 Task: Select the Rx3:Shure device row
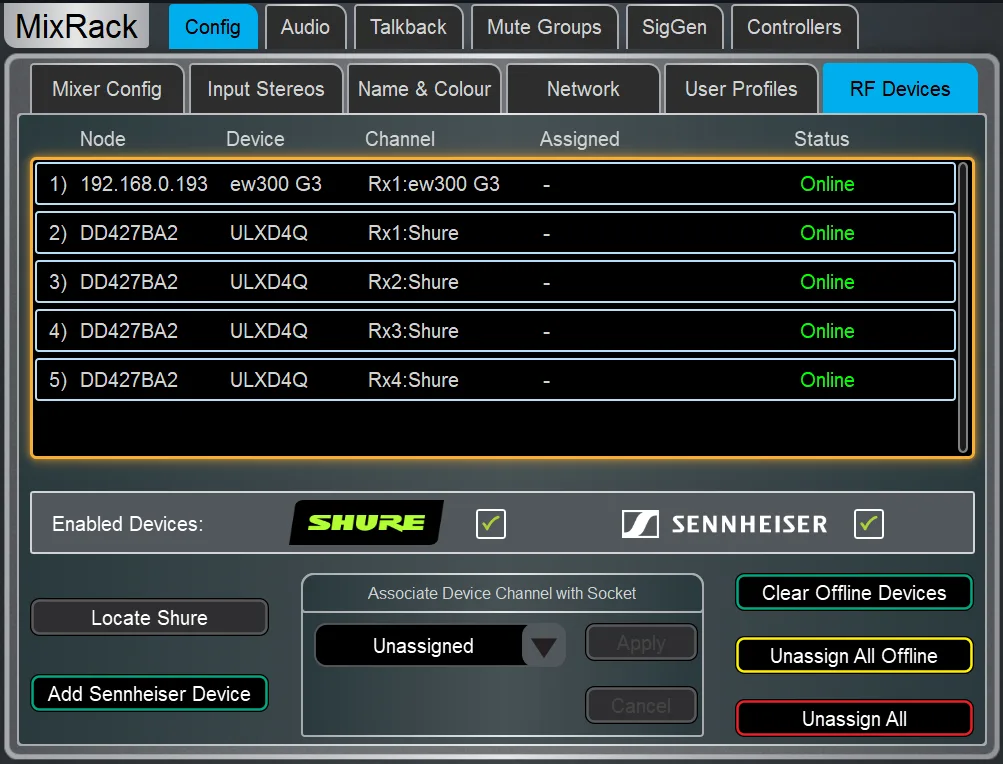point(495,331)
